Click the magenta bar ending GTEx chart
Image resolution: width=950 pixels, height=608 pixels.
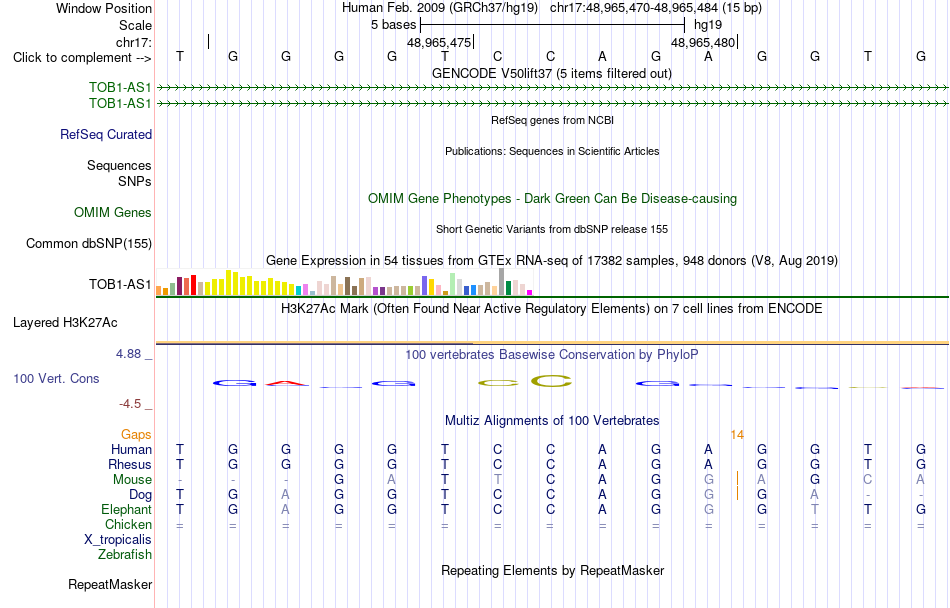click(530, 292)
